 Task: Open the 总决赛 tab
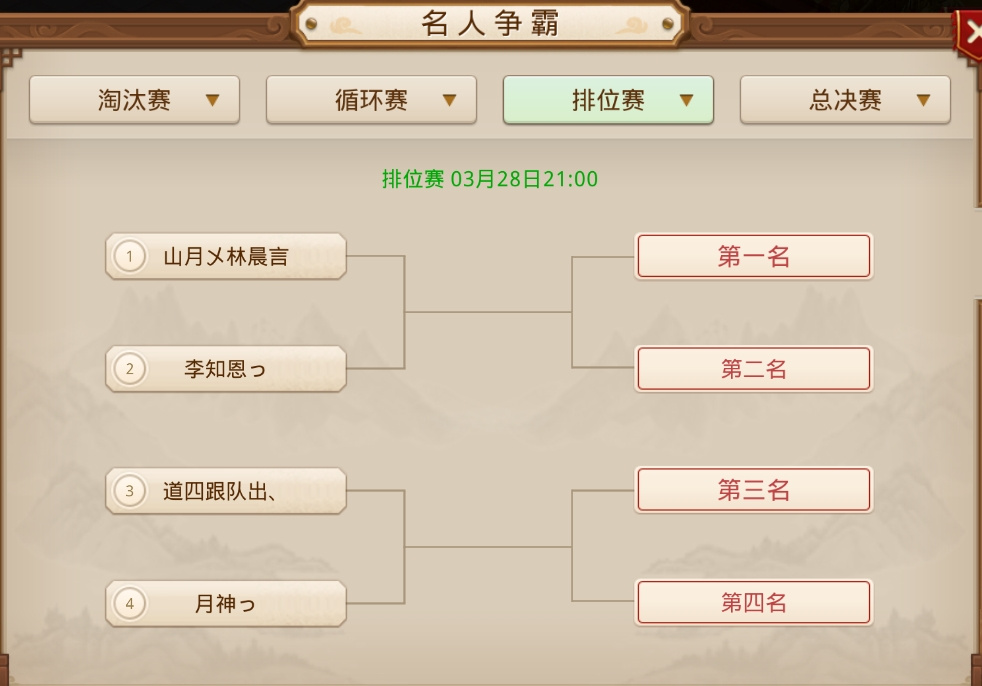[845, 100]
